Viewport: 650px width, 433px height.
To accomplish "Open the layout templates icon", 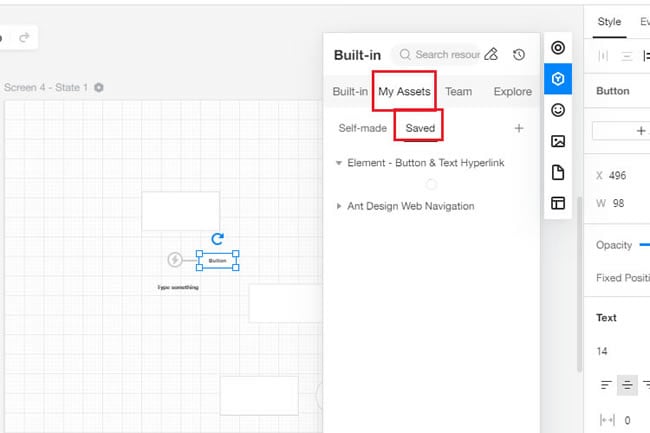I will tap(558, 203).
